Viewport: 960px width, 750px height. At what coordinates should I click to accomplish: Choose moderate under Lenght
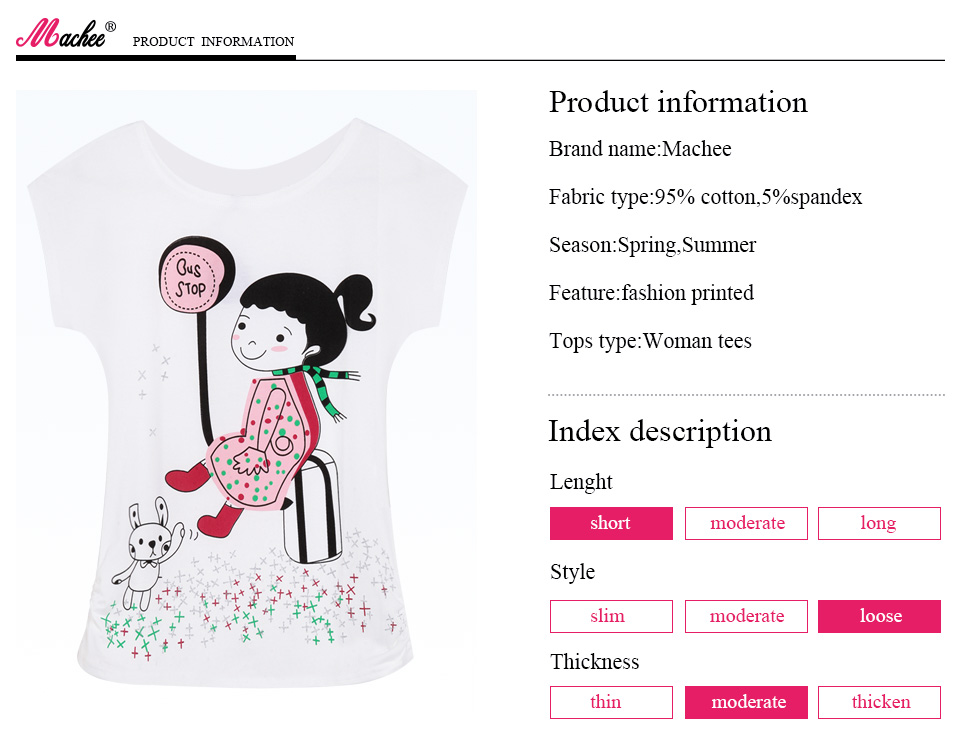[746, 523]
